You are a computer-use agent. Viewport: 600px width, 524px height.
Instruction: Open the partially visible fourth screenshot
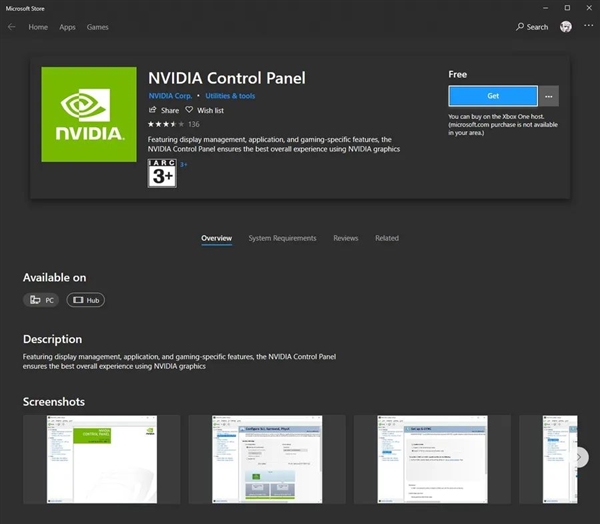pos(548,459)
